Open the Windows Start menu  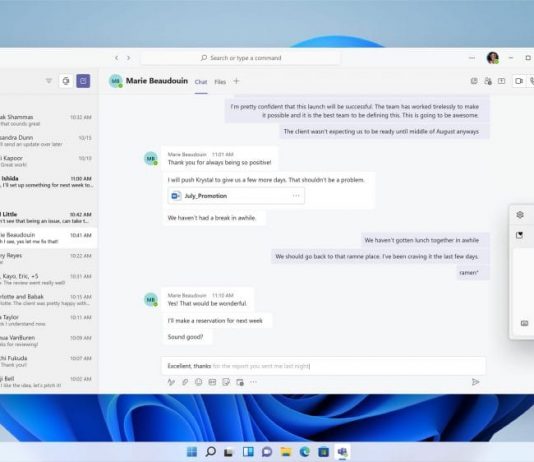click(x=192, y=452)
